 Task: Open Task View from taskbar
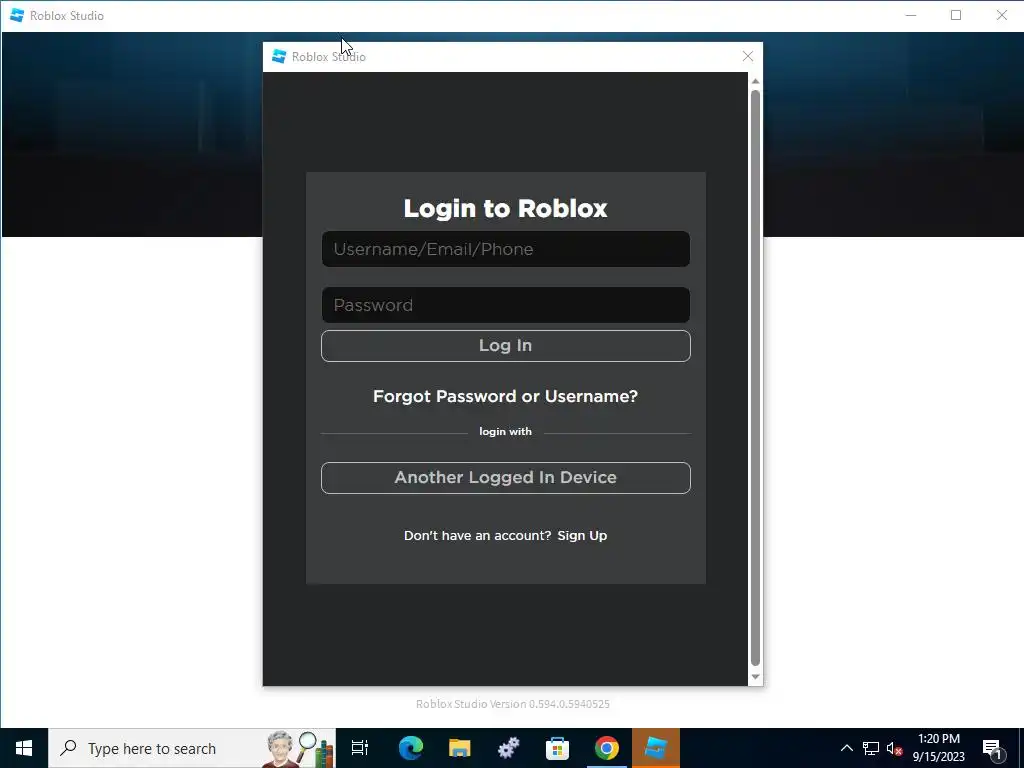(360, 748)
